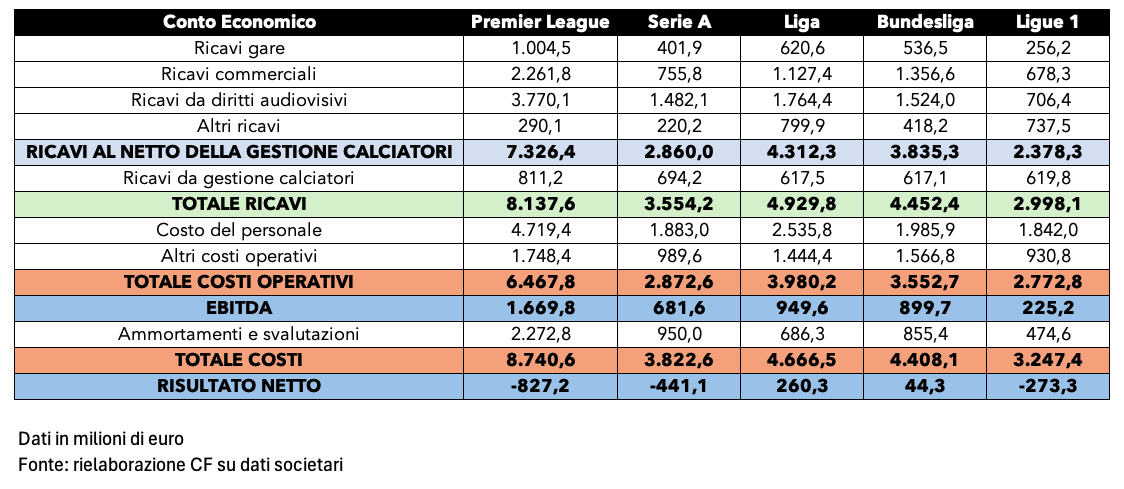Select the RISULTATO NETTO row label
The height and width of the screenshot is (489, 1124).
point(239,386)
